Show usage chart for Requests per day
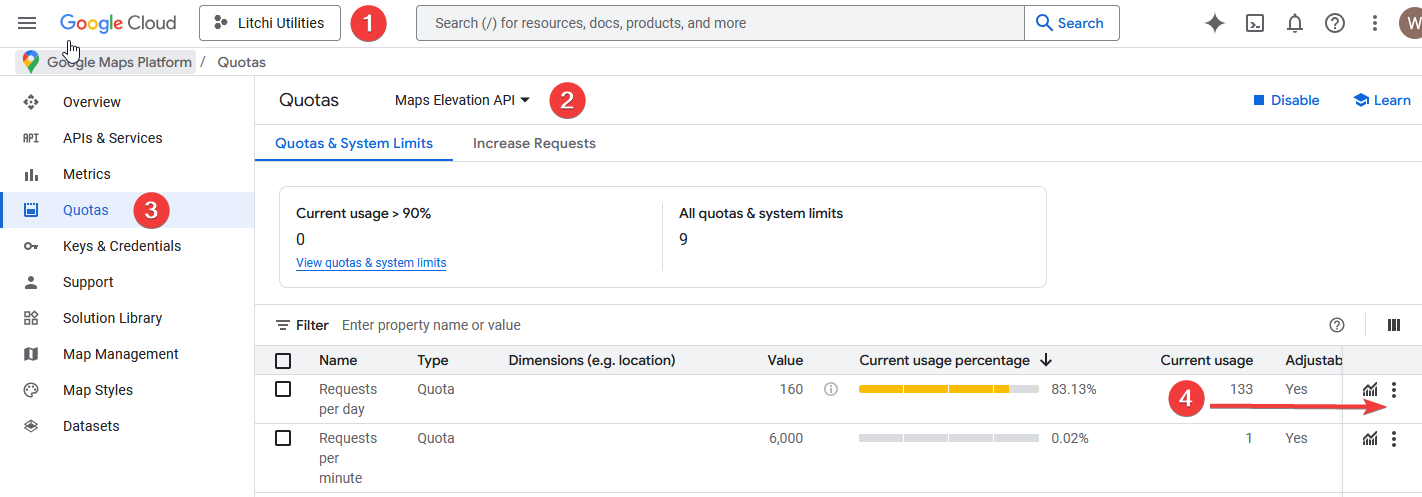 click(x=1370, y=390)
